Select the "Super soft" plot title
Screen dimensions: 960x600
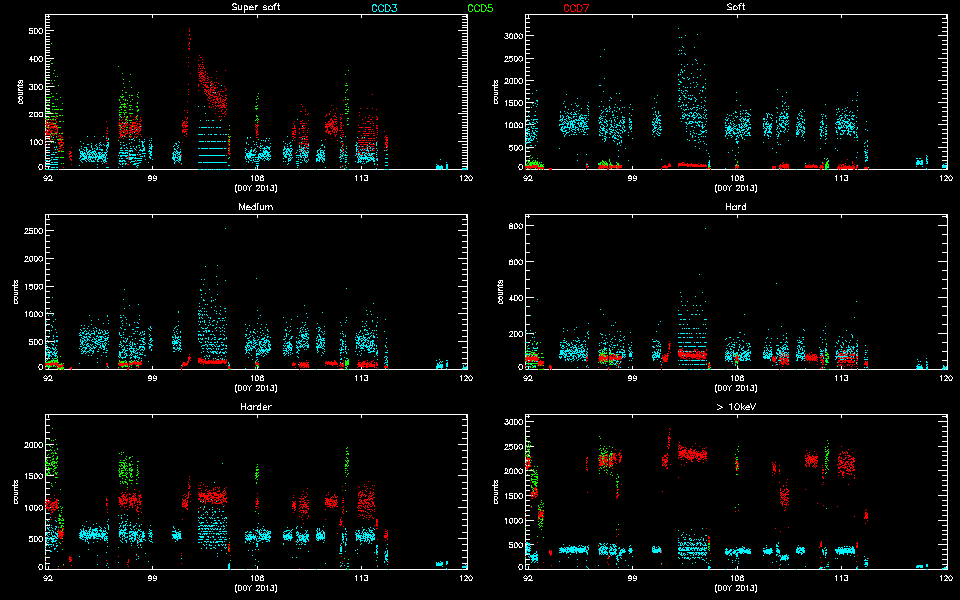coord(254,8)
